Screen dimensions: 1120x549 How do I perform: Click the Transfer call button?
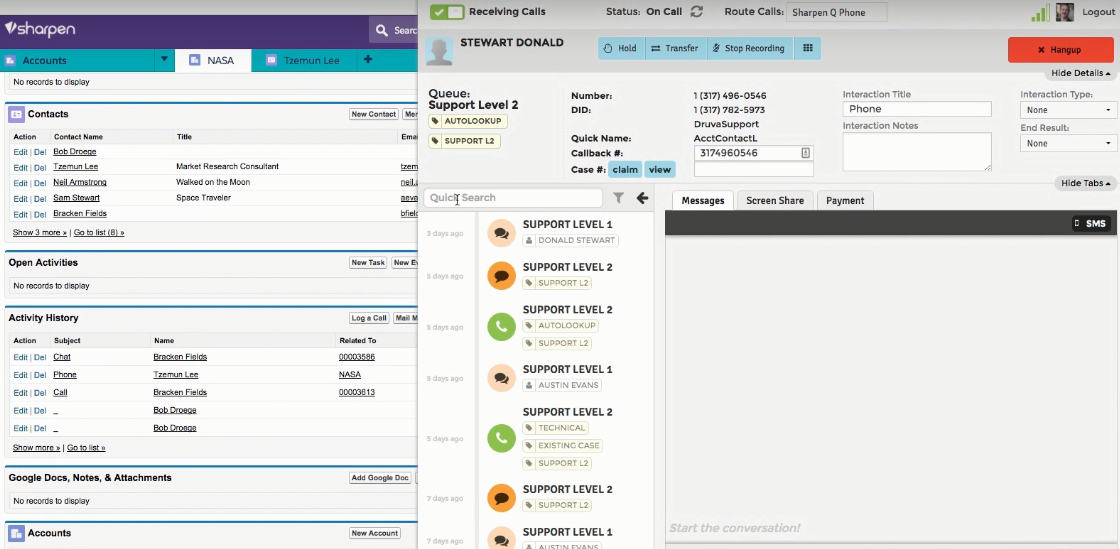pyautogui.click(x=675, y=49)
